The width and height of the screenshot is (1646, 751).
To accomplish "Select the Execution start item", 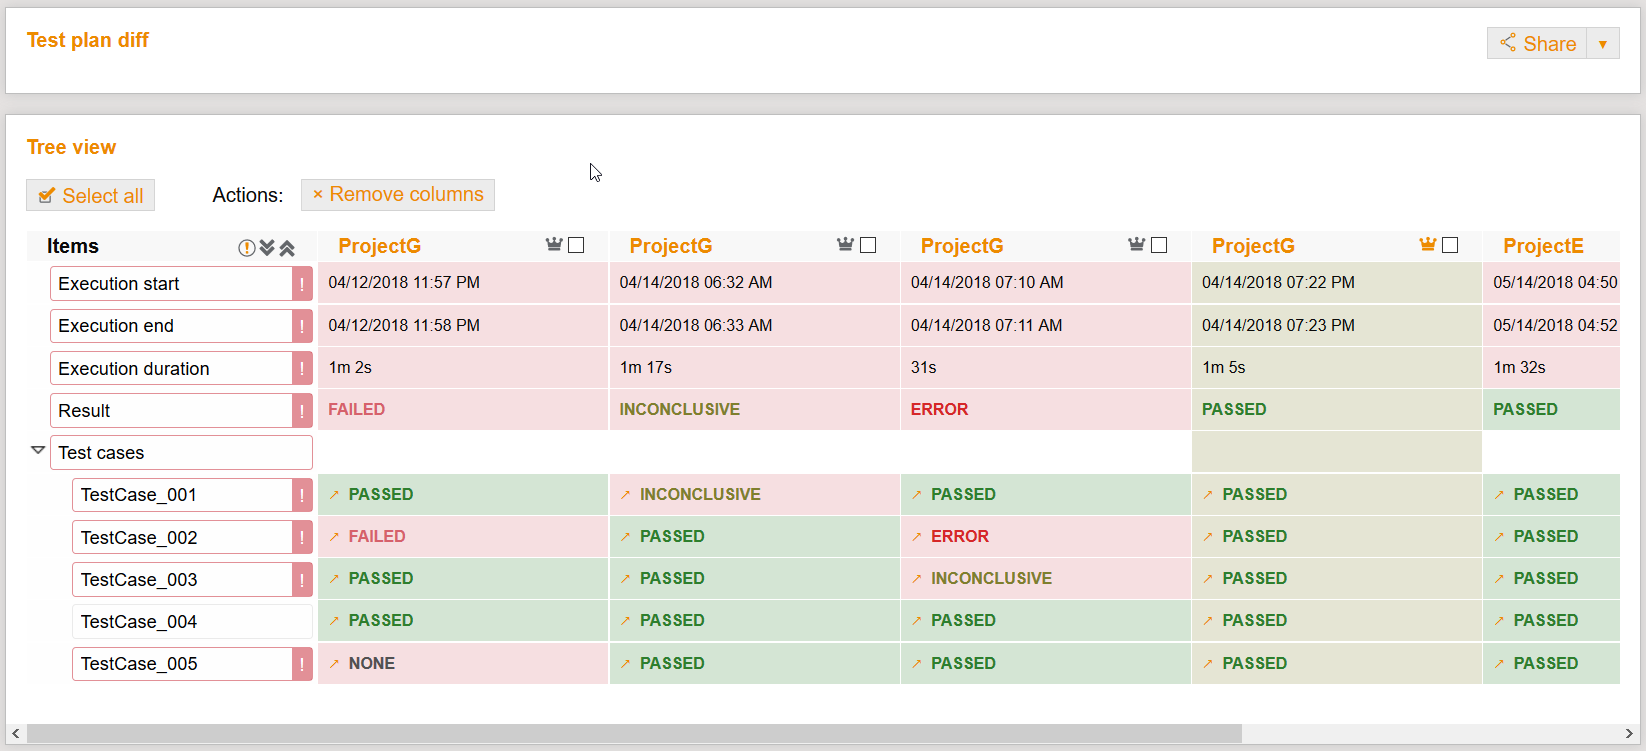I will click(171, 284).
